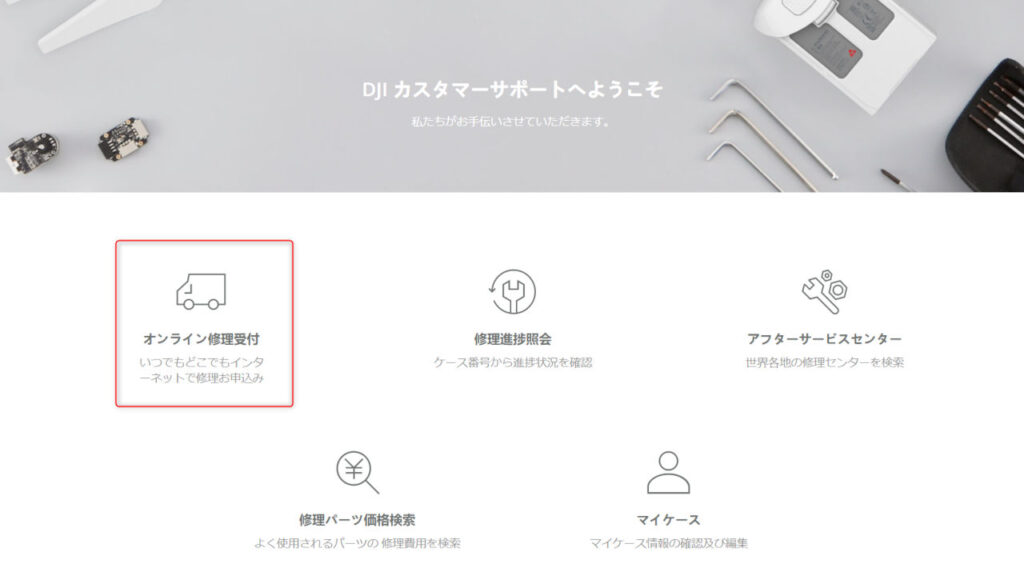Click the yen magnifier price search icon
This screenshot has width=1024, height=576.
click(x=357, y=472)
